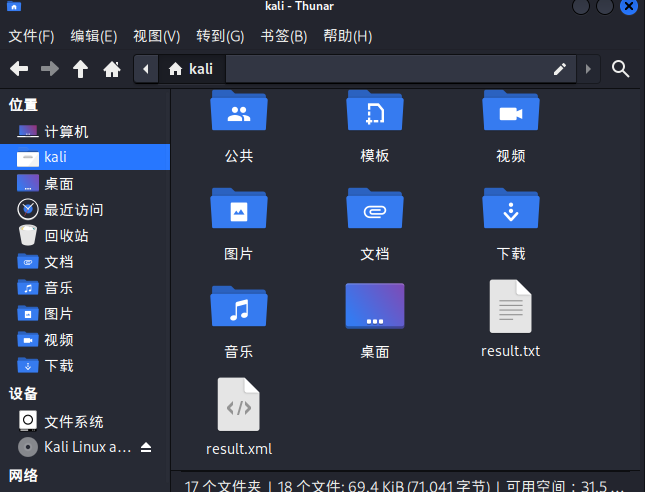Screen dimensions: 645x492
Task: Select 计算机 in the sidebar
Action: [x=85, y=132]
